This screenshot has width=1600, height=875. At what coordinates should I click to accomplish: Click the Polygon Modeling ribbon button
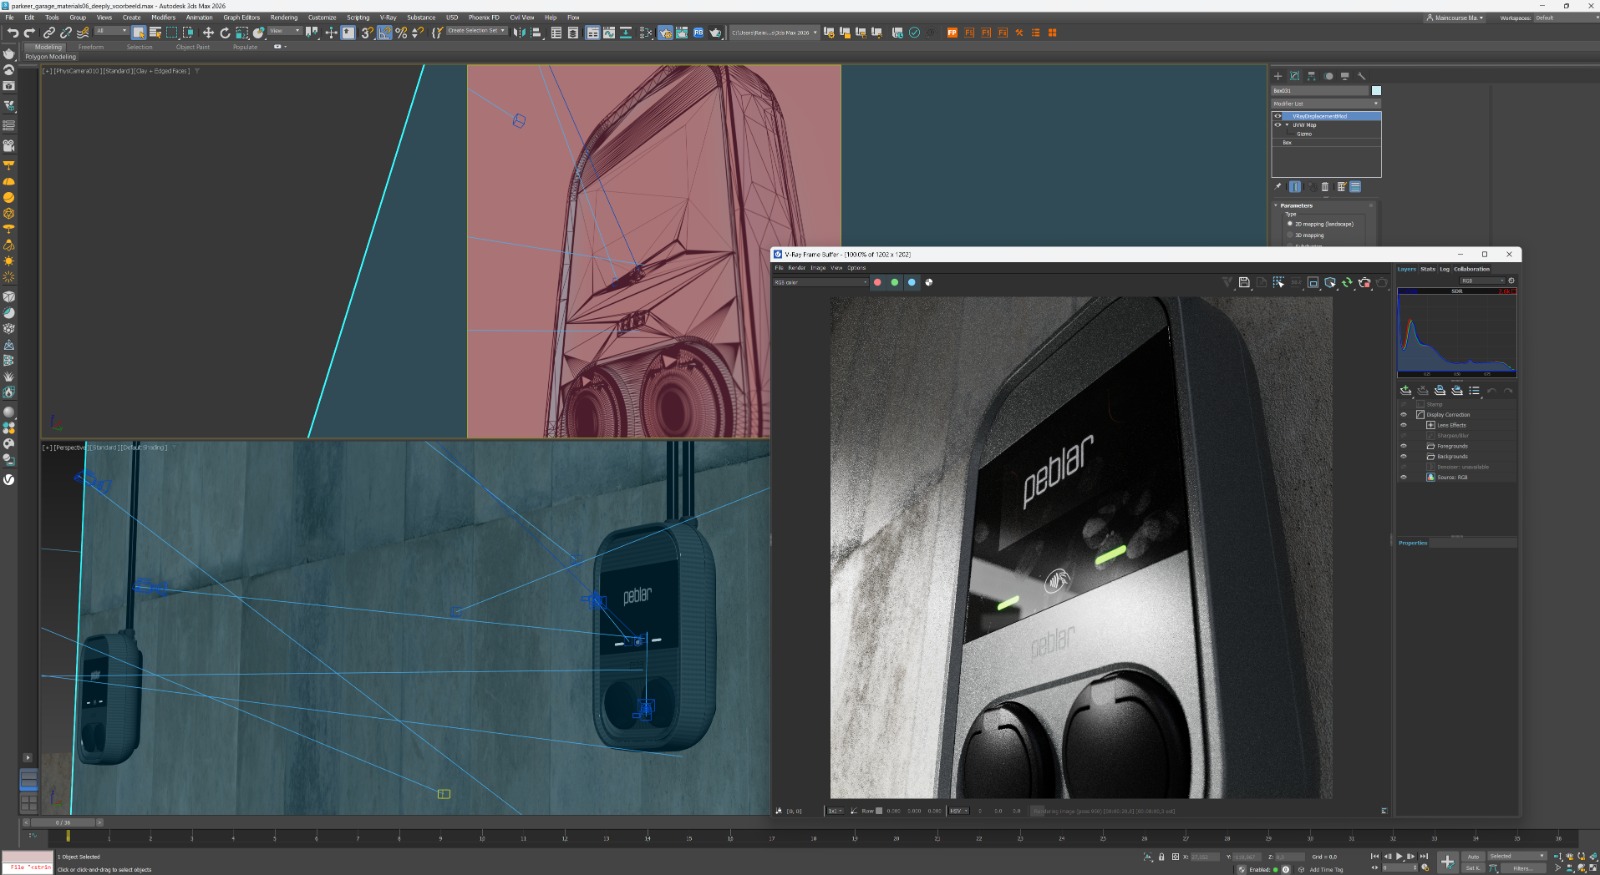pyautogui.click(x=51, y=57)
